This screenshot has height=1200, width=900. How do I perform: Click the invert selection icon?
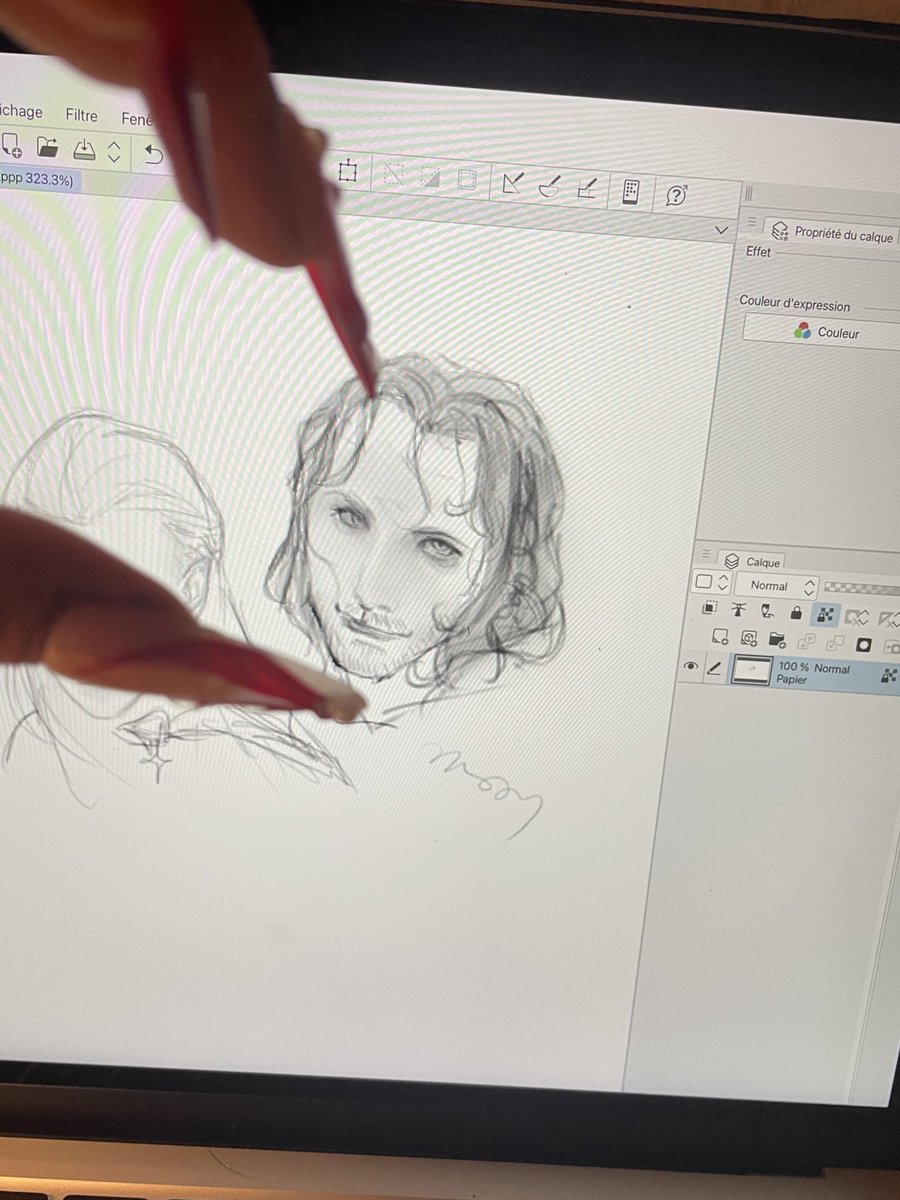click(x=430, y=178)
